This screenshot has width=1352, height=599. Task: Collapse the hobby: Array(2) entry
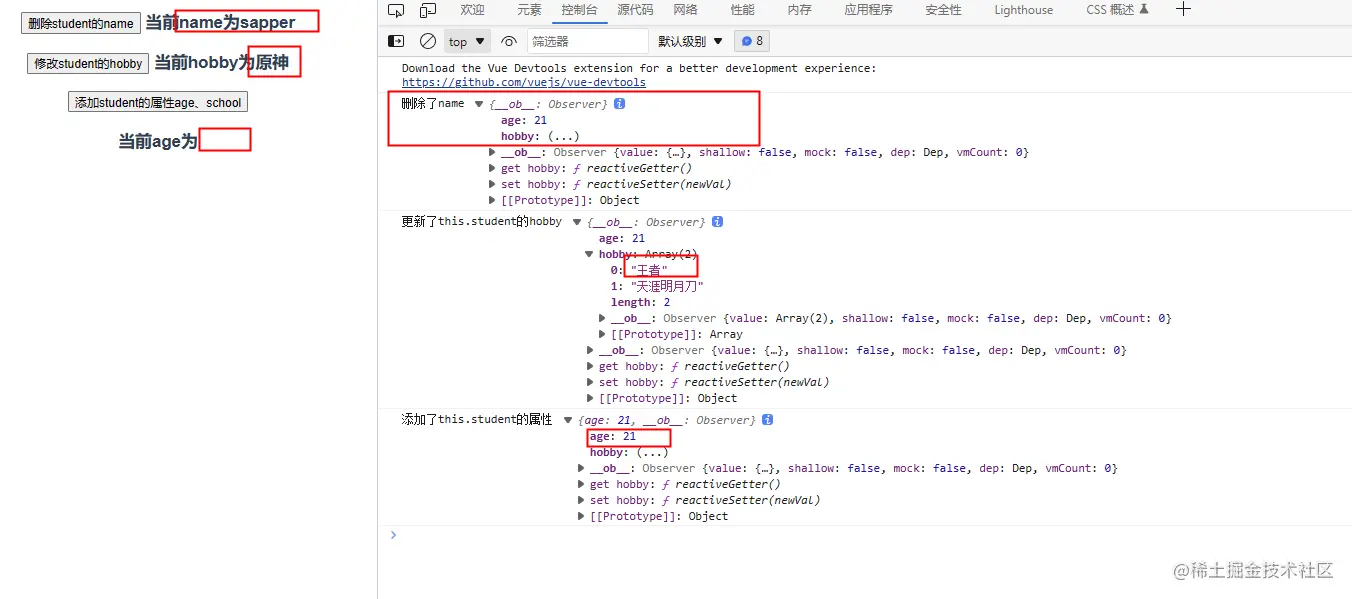(590, 254)
